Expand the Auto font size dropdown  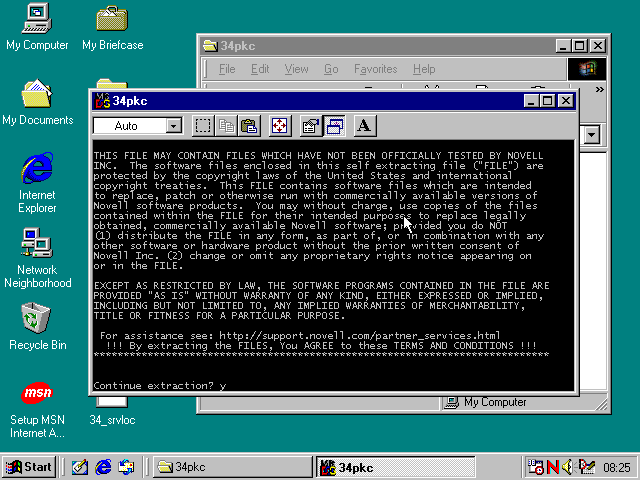(x=174, y=126)
